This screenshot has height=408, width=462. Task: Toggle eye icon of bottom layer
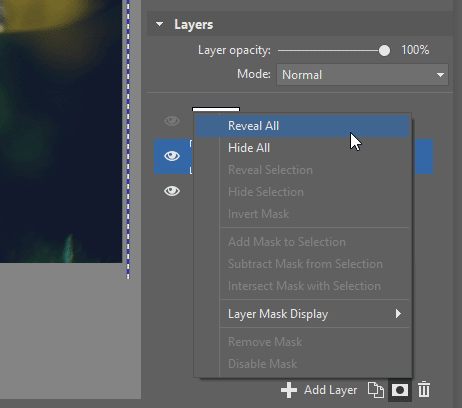(172, 191)
